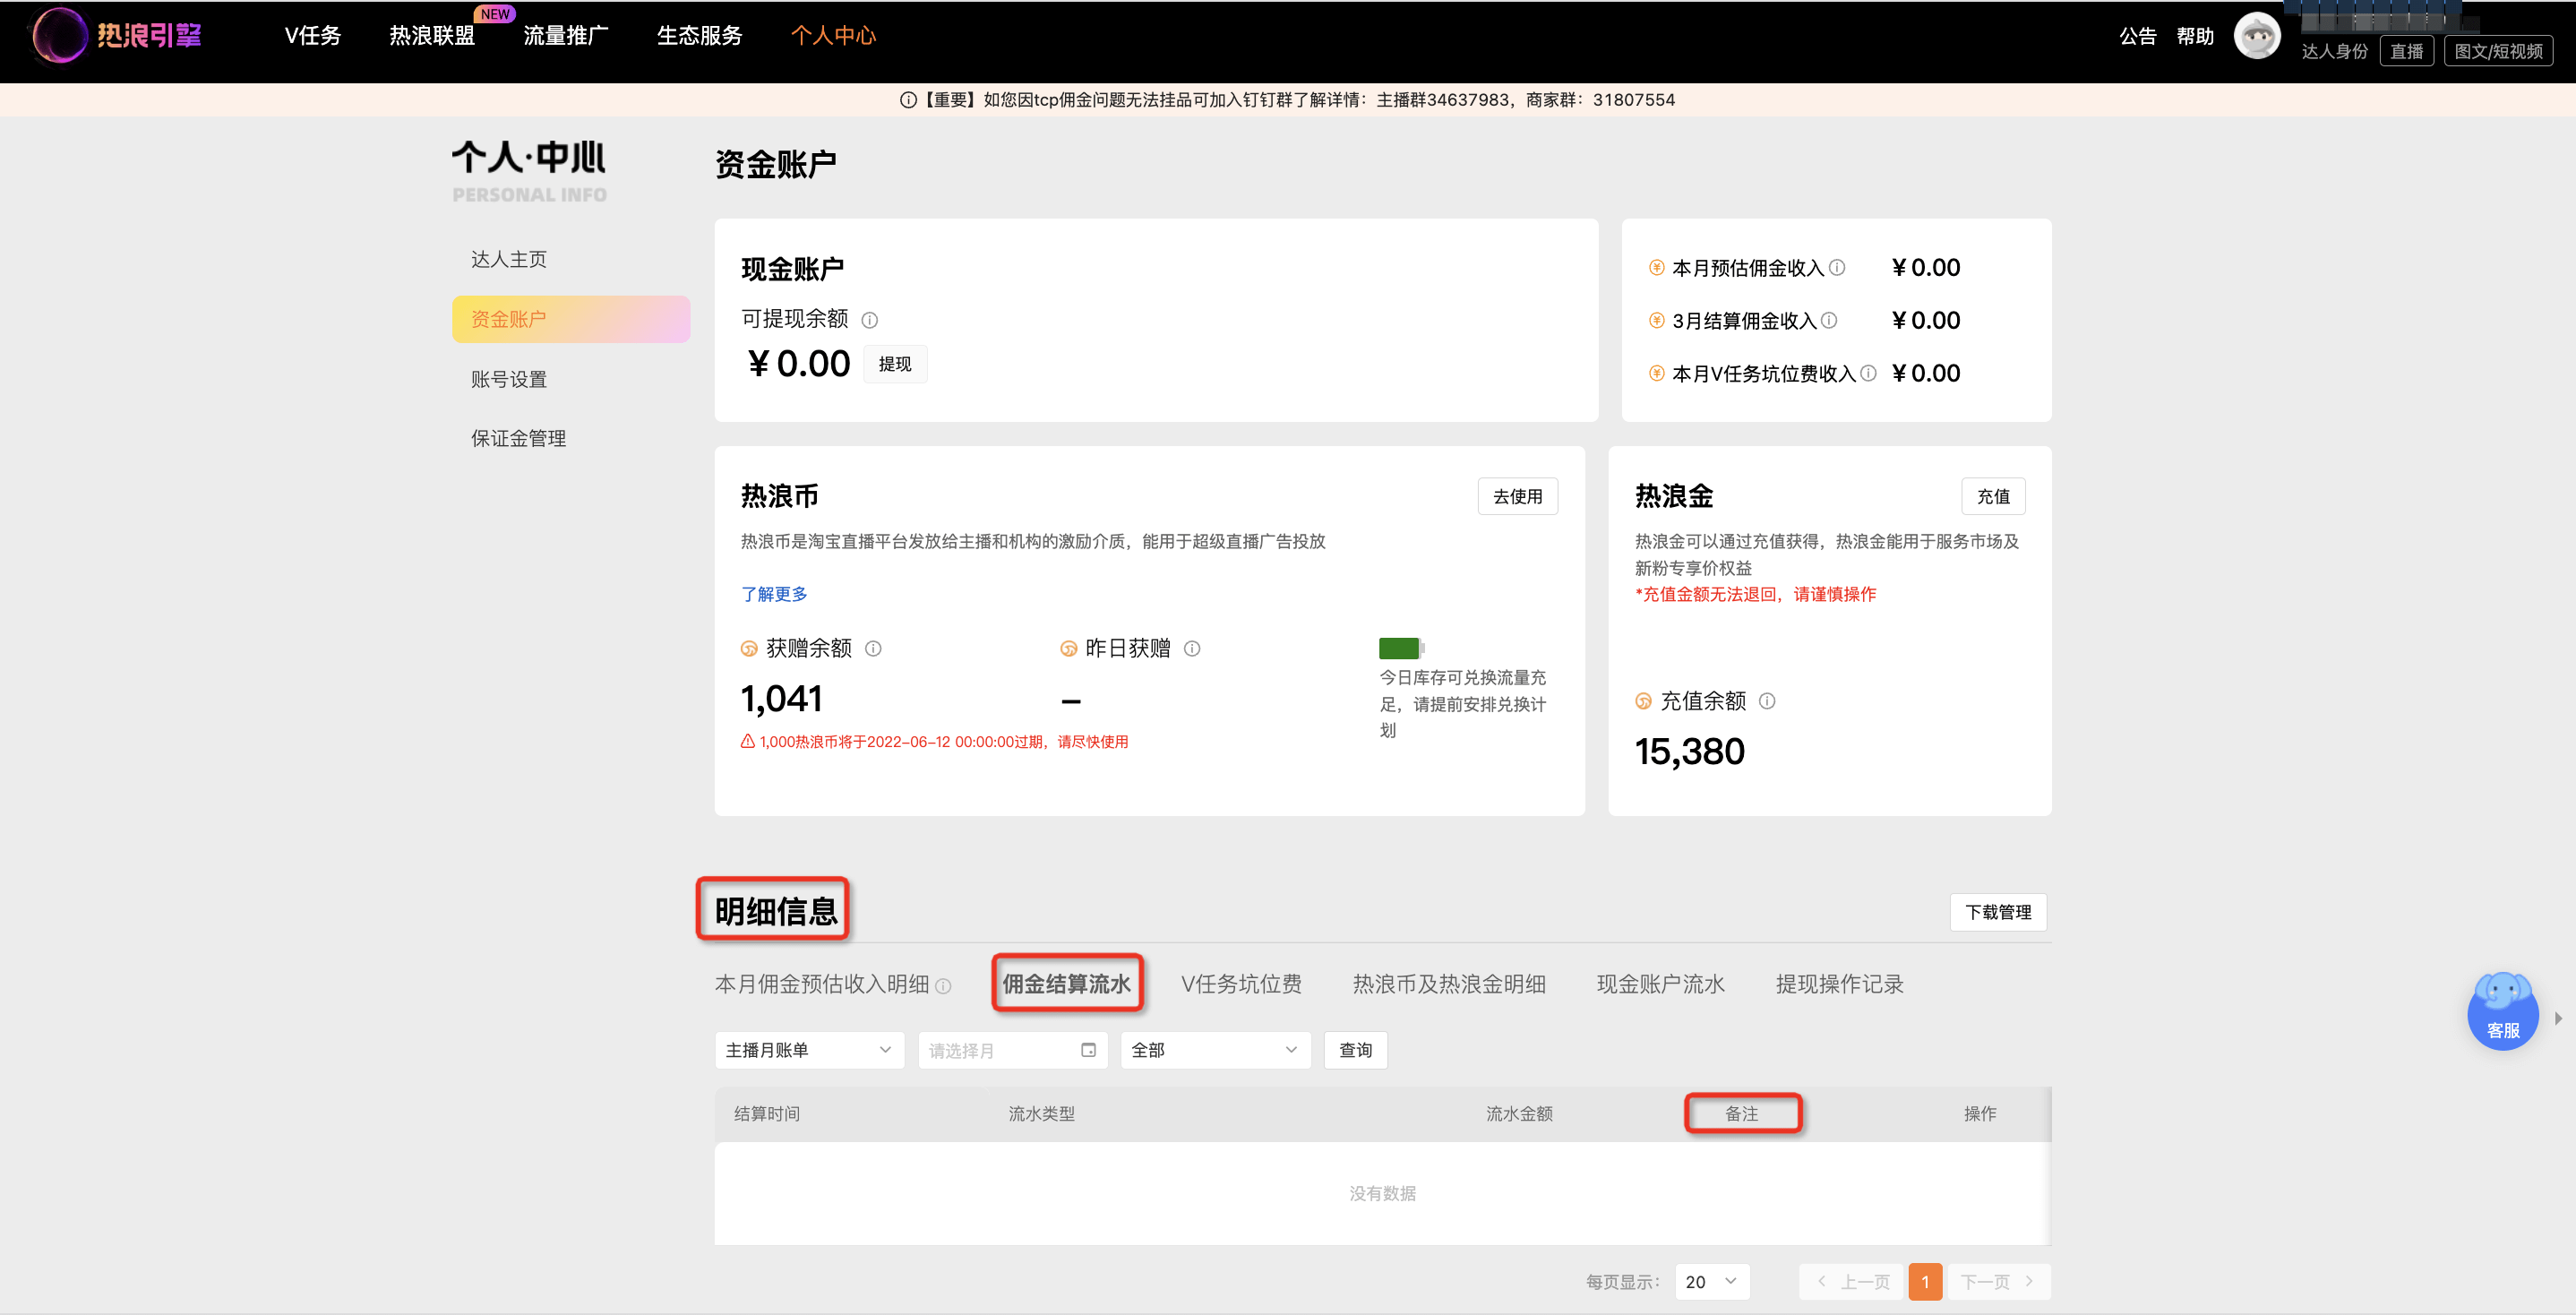
Task: Click info icon next to 获赠余额
Action: tap(873, 648)
